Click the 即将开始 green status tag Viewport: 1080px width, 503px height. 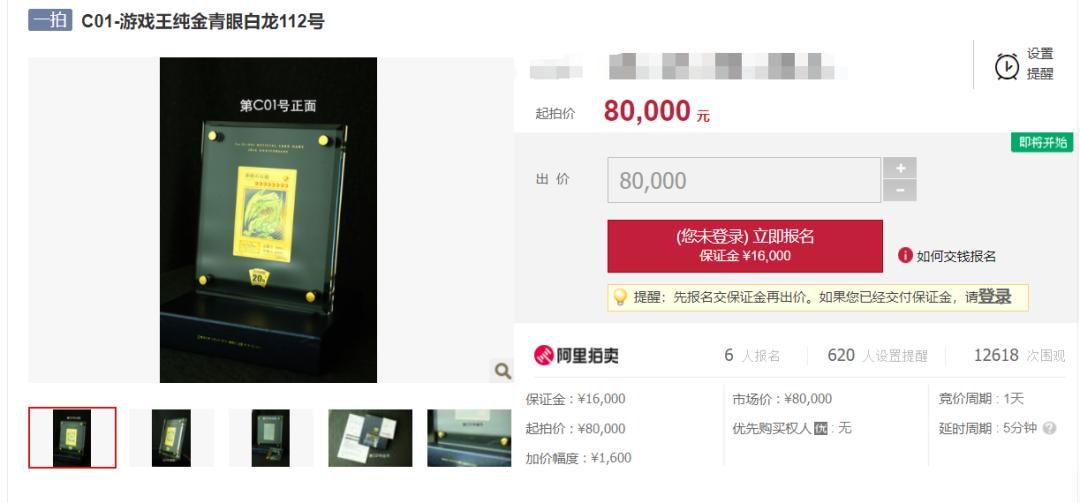coord(1042,142)
